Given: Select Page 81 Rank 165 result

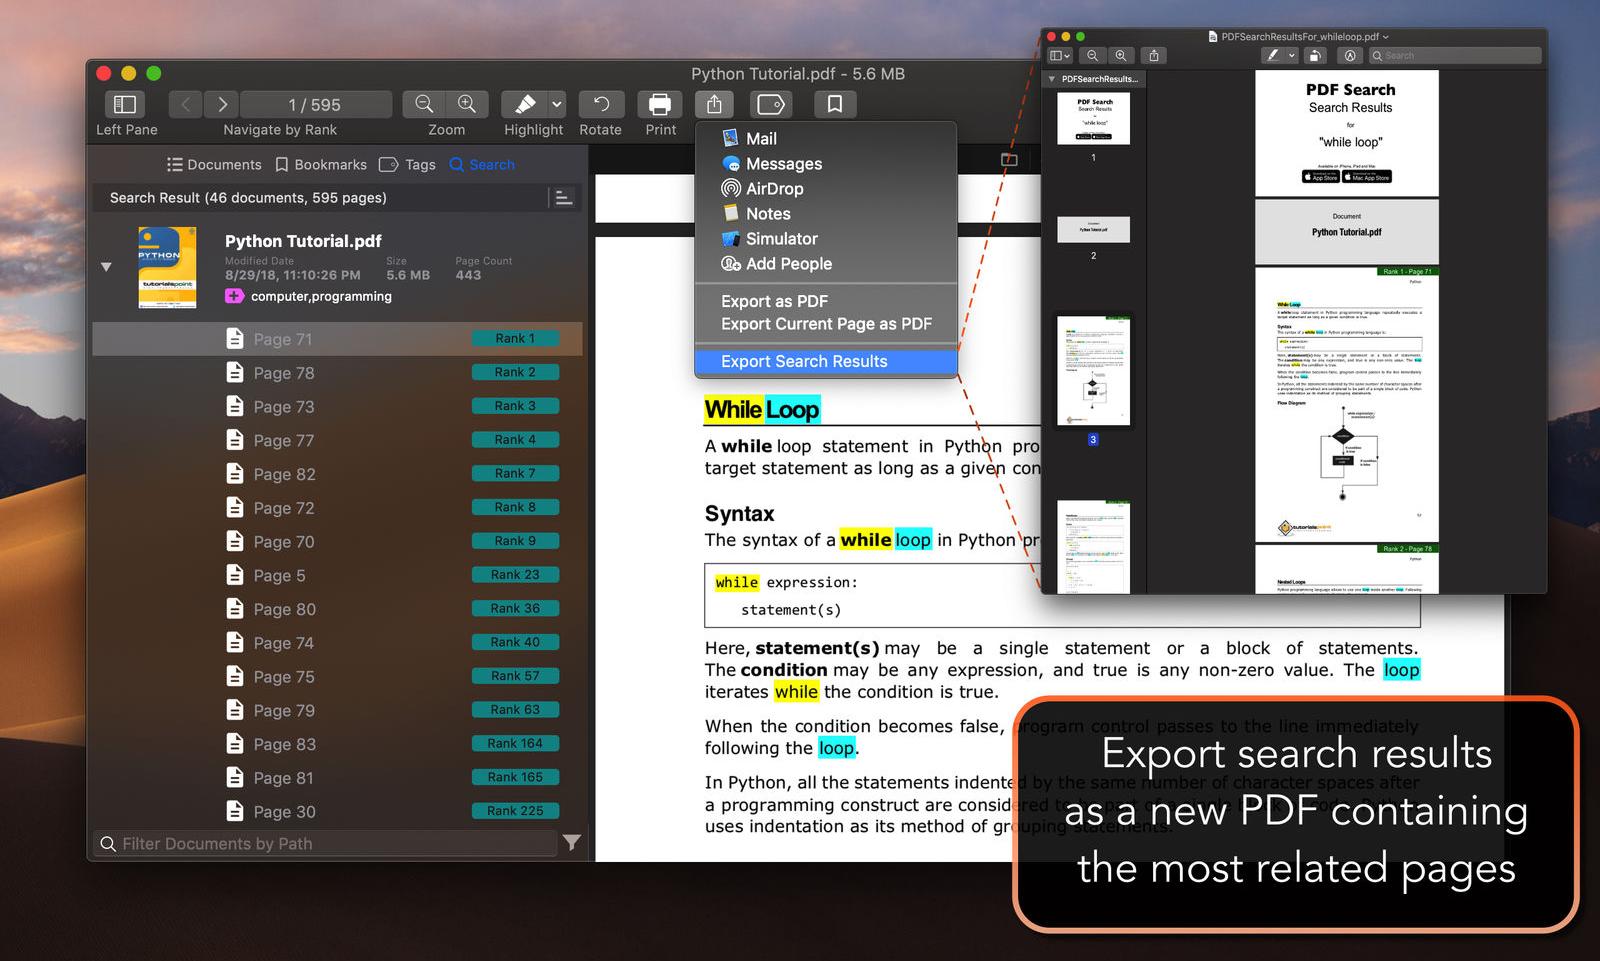Looking at the screenshot, I should (337, 778).
